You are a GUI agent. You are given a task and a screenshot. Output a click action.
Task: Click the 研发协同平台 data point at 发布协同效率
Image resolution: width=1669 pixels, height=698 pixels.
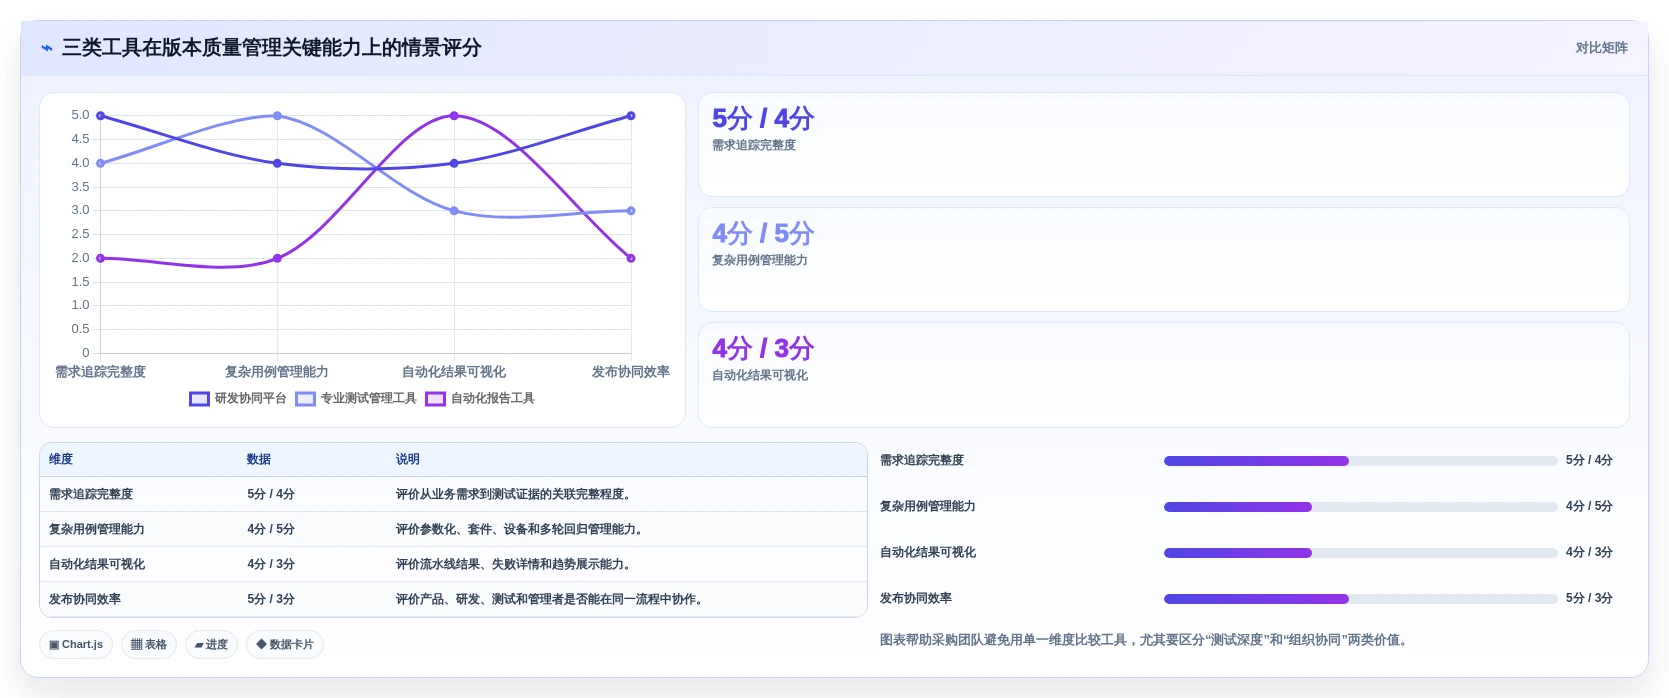click(631, 116)
